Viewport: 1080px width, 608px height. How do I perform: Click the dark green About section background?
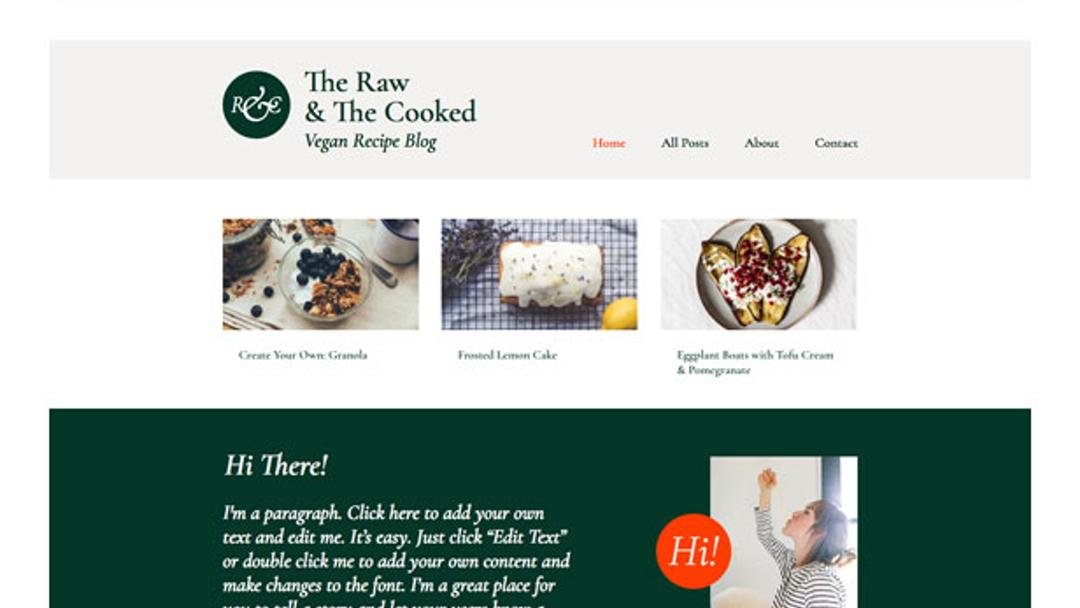point(138,510)
